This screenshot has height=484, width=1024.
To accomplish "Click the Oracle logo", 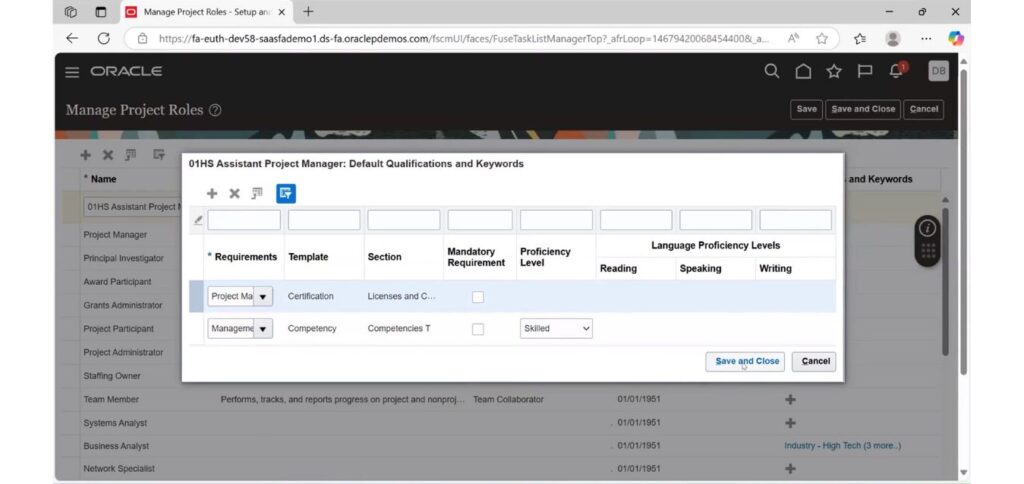I will [x=126, y=71].
